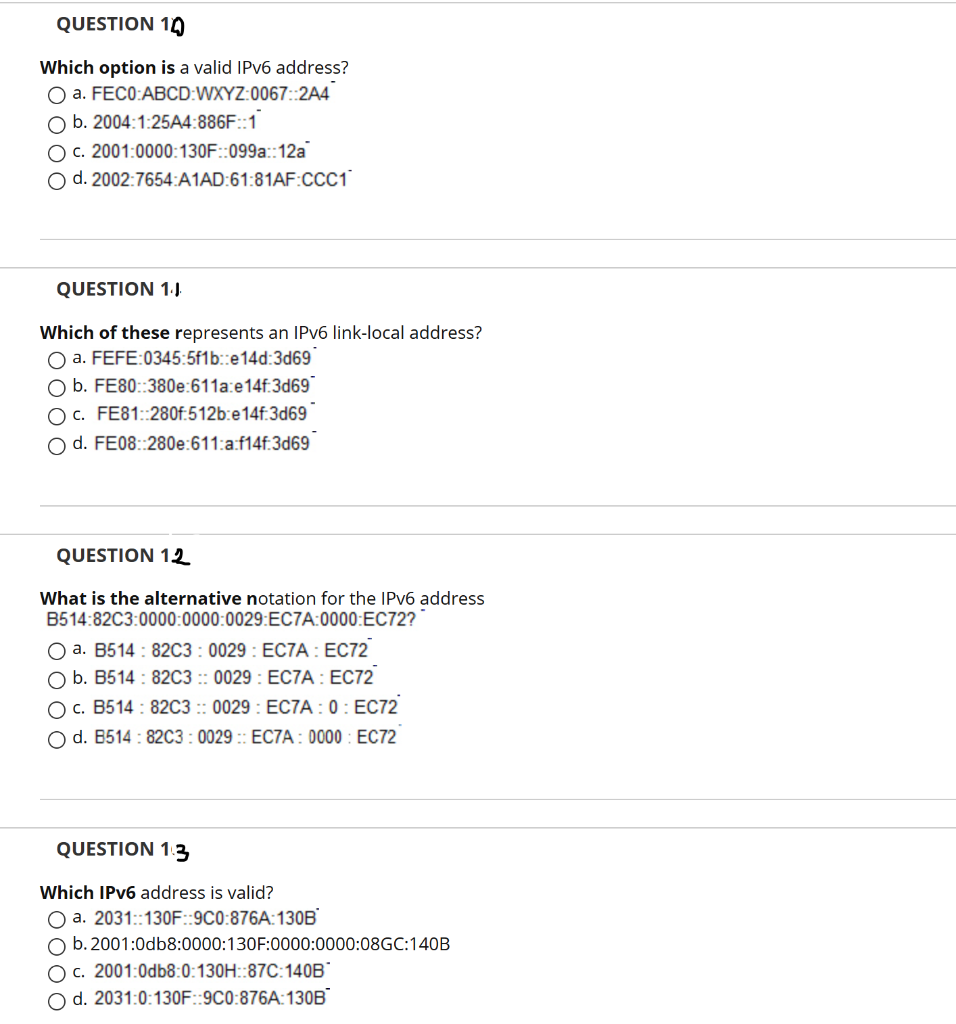Screen dimensions: 956x1024
Task: Pick option d. FE08::280e:611:a:f14f:3d69
Action: 56,446
